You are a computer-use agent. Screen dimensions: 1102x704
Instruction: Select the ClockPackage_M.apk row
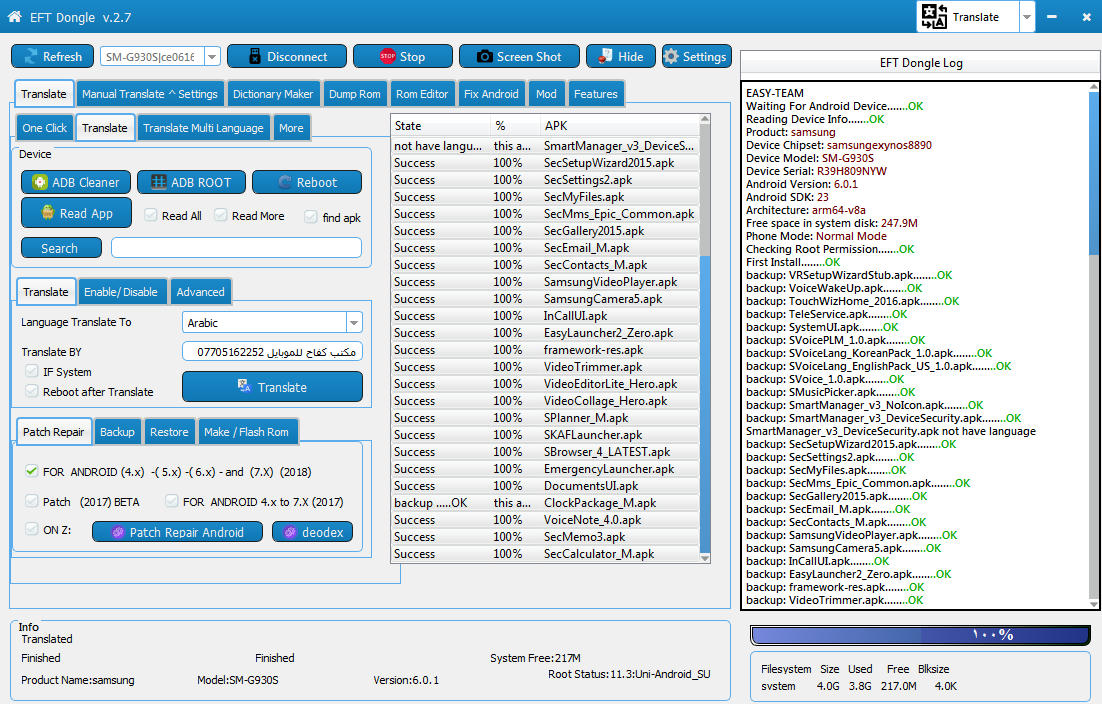(545, 502)
